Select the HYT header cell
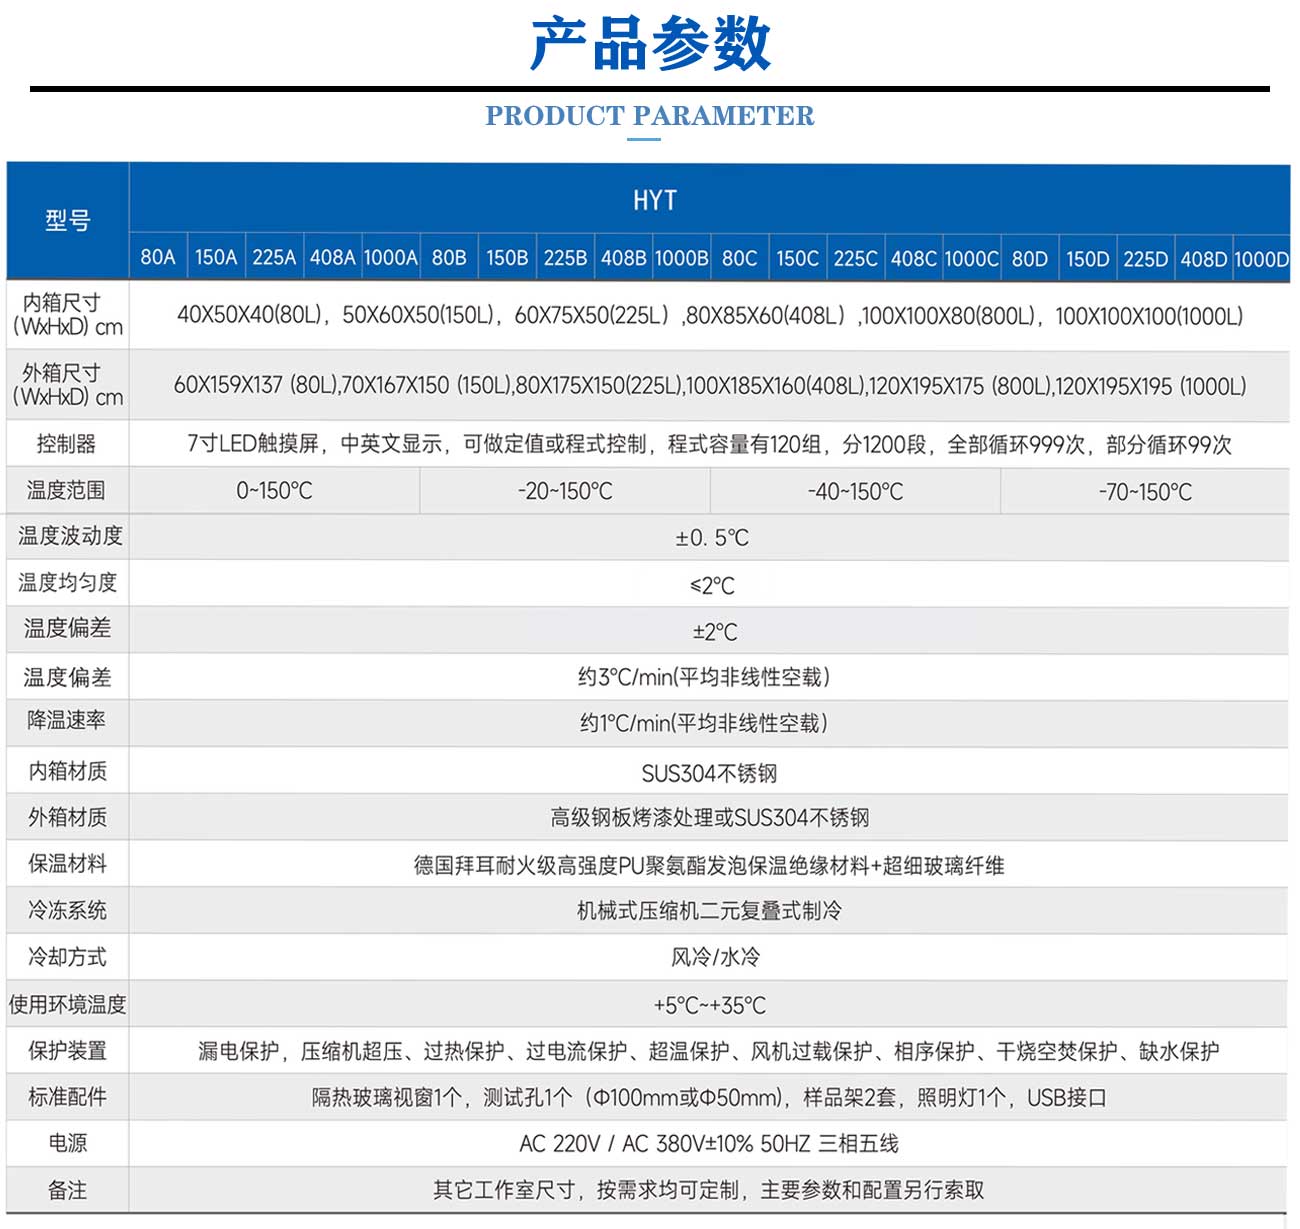 pyautogui.click(x=655, y=200)
